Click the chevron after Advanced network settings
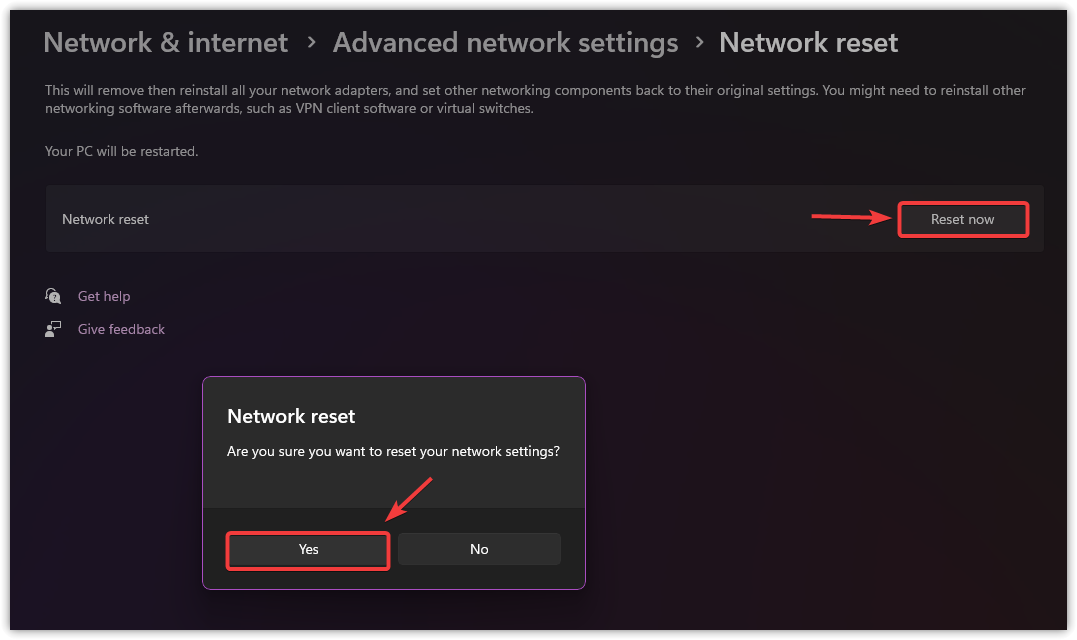 (699, 43)
